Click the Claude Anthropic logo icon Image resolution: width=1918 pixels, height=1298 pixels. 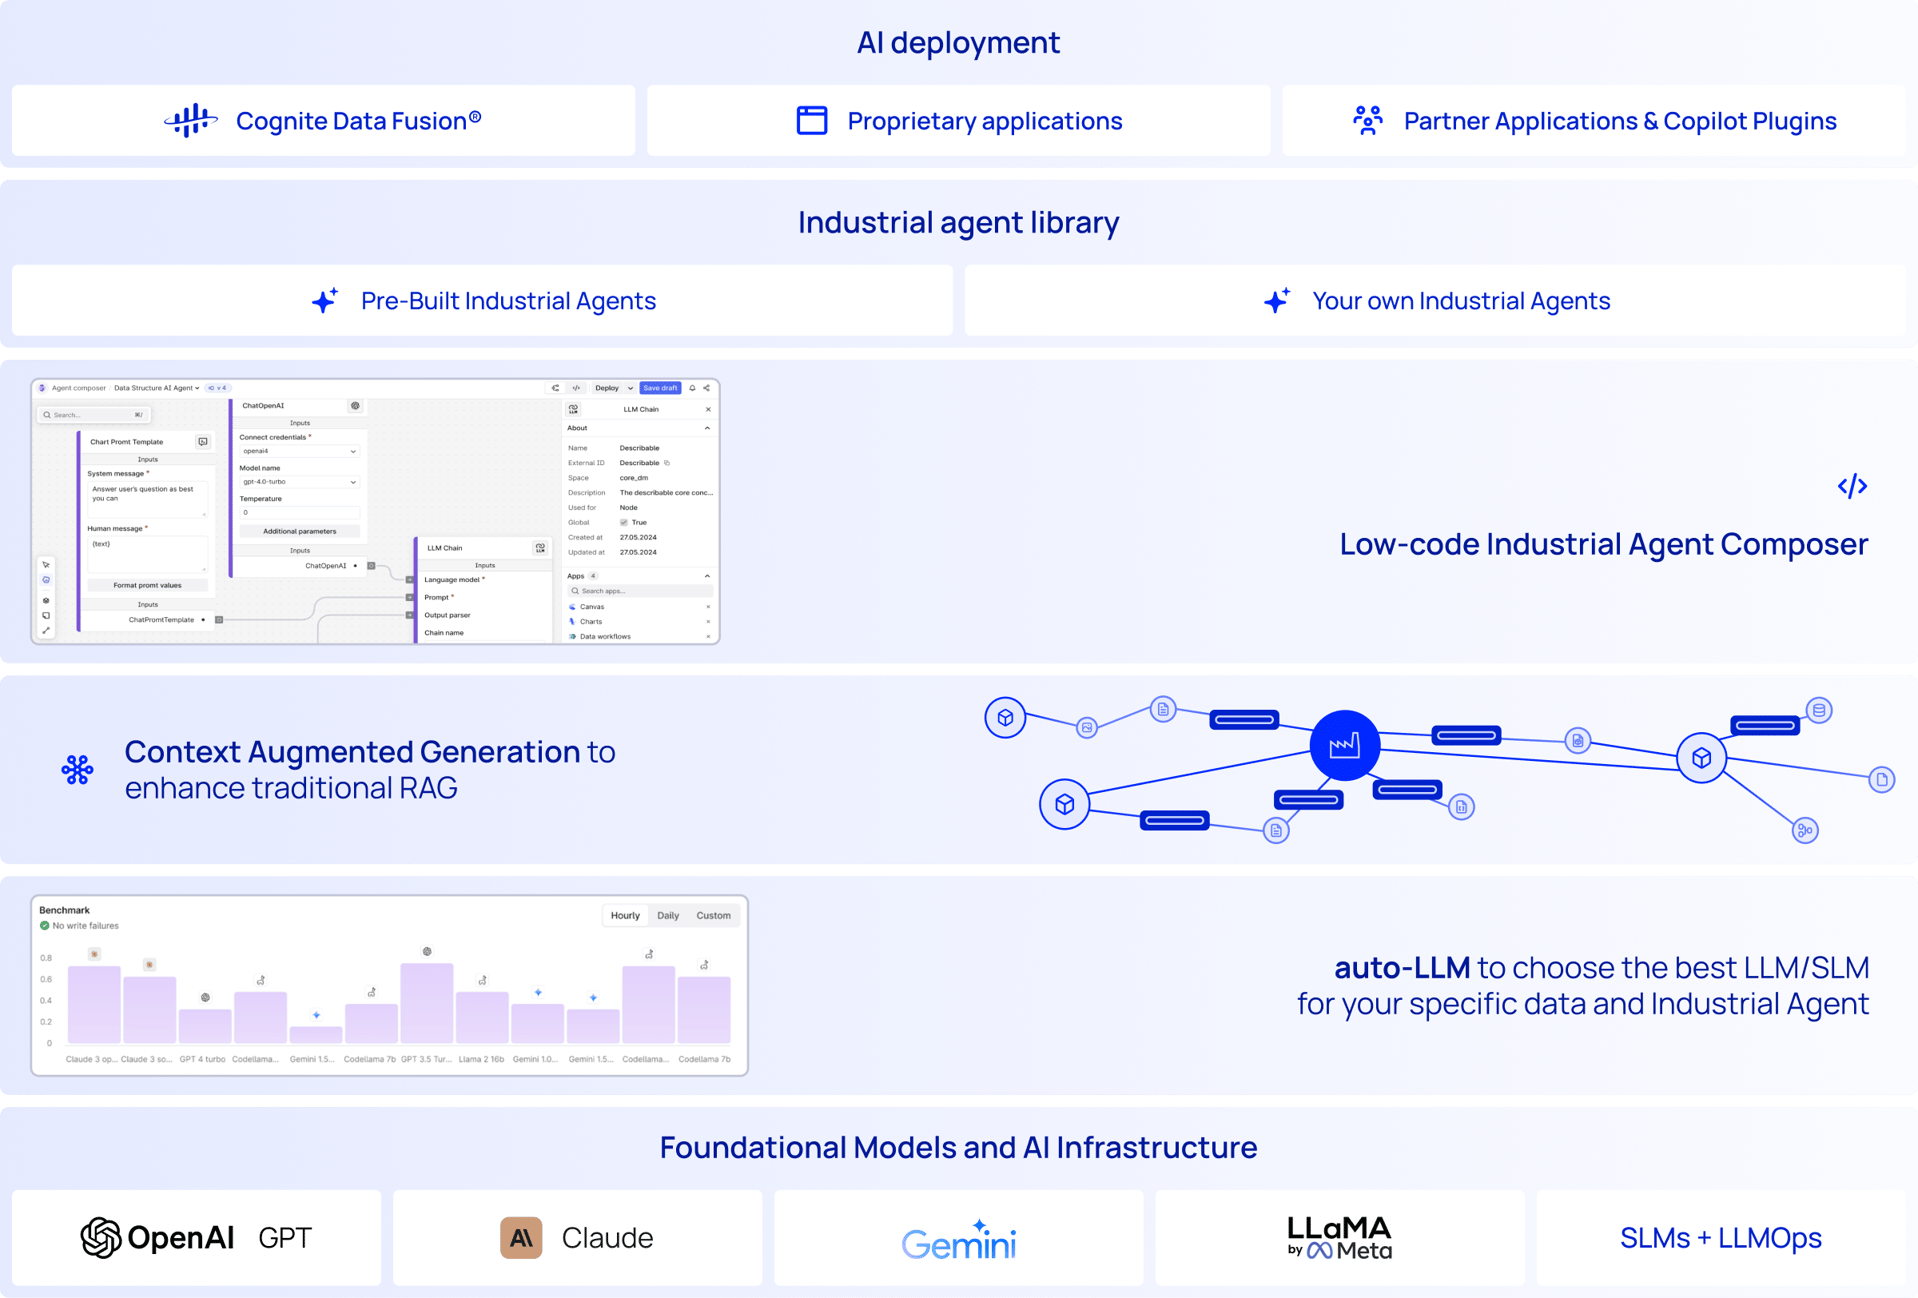point(521,1238)
